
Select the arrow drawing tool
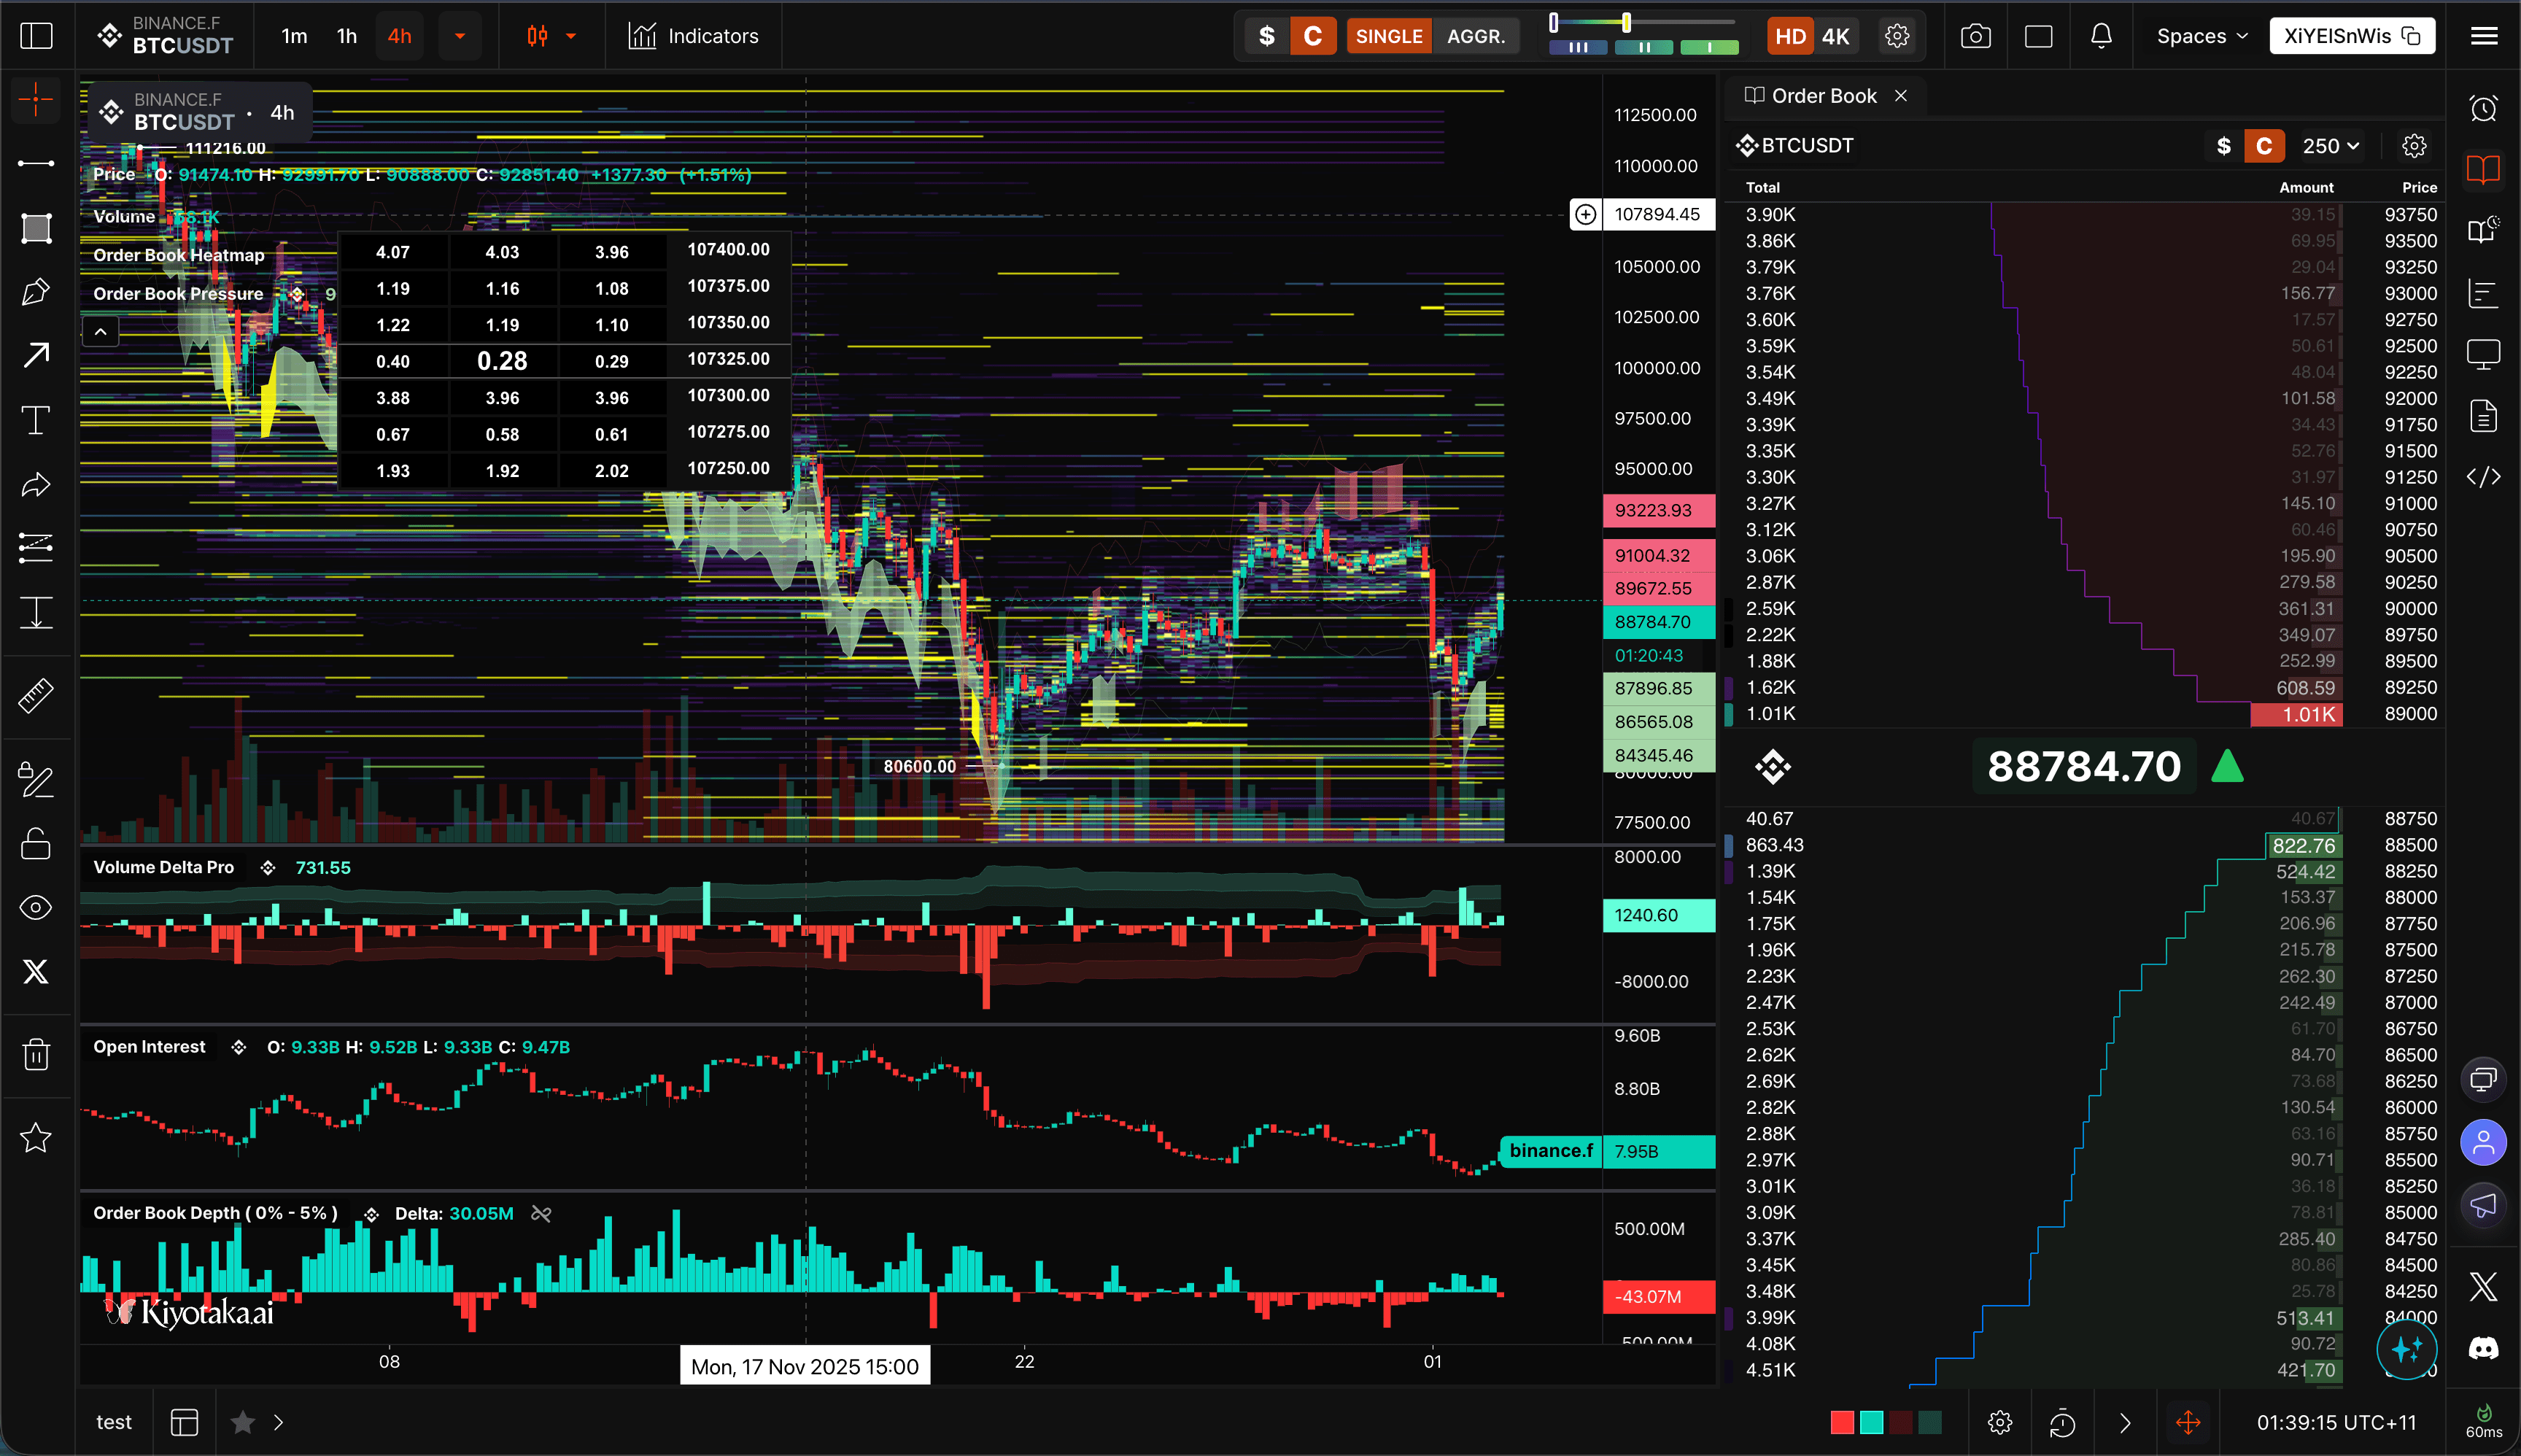pos(36,355)
